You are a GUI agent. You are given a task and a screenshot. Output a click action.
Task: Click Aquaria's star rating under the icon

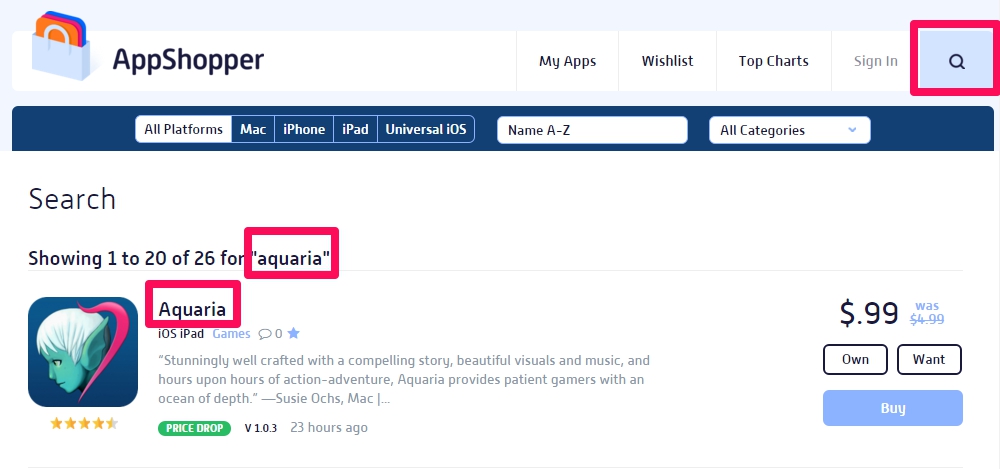(84, 423)
